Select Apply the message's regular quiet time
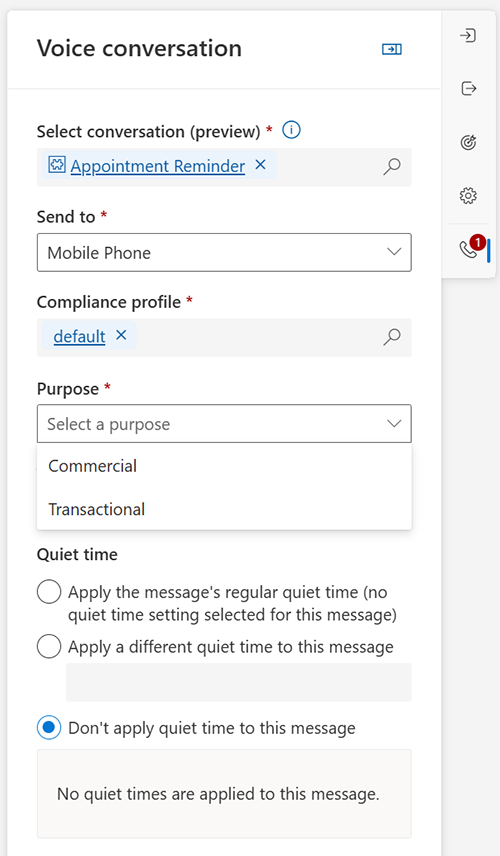 tap(49, 592)
